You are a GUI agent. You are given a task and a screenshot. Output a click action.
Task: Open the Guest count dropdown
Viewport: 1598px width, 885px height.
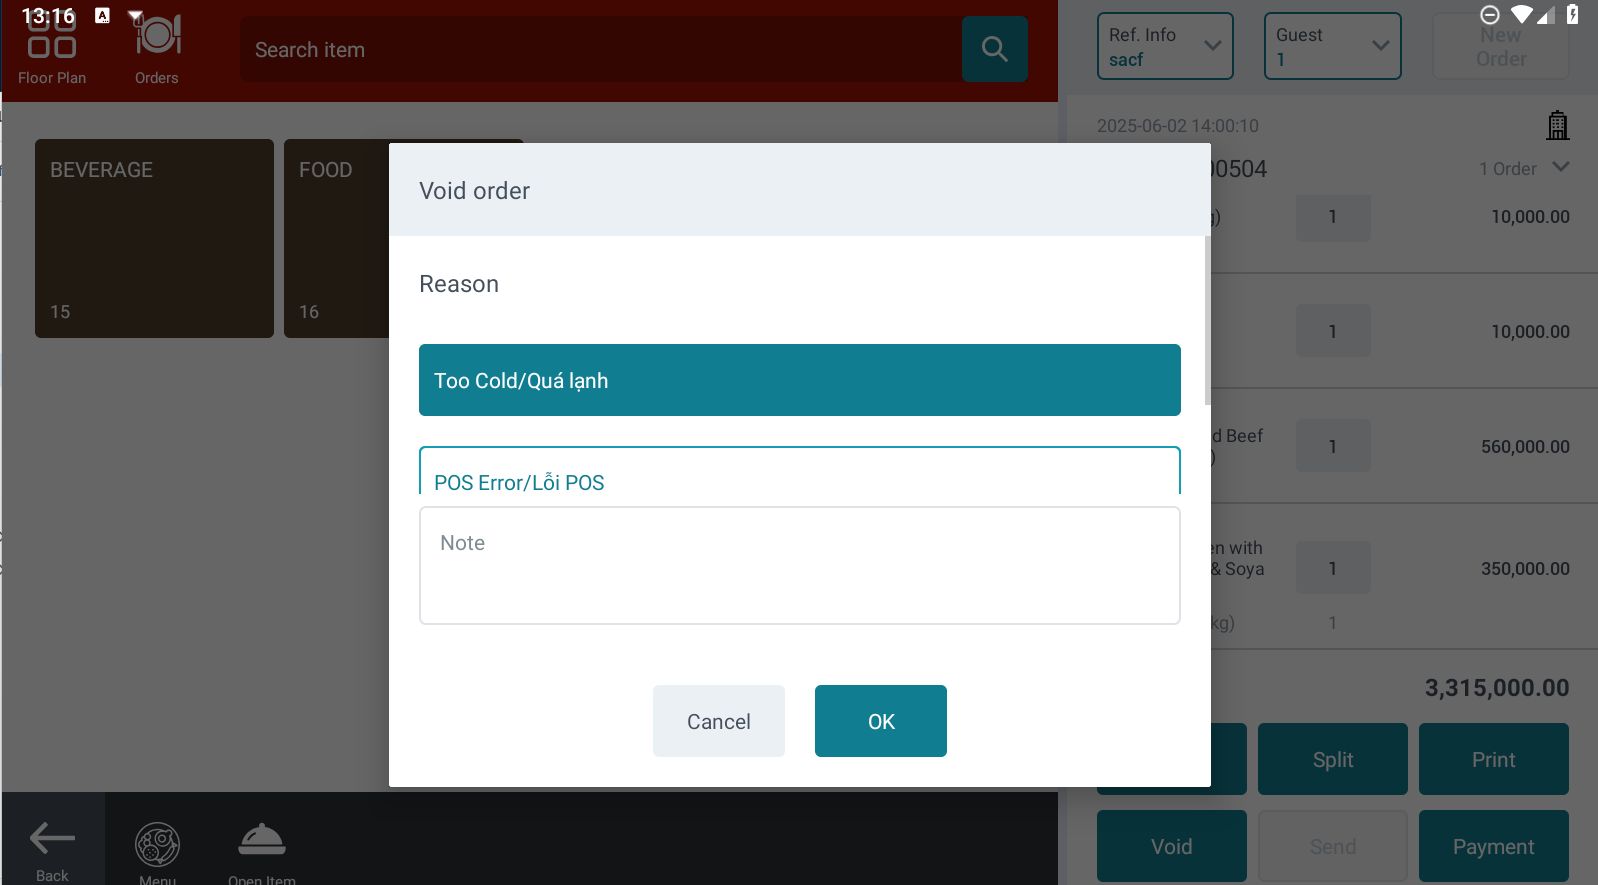[1332, 46]
